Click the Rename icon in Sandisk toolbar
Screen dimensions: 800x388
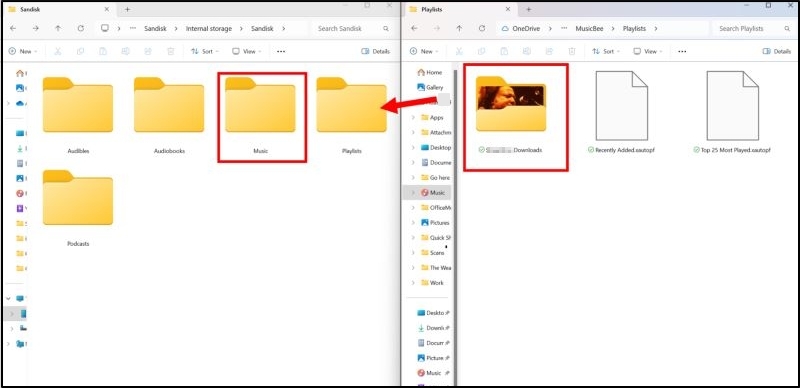pos(126,52)
